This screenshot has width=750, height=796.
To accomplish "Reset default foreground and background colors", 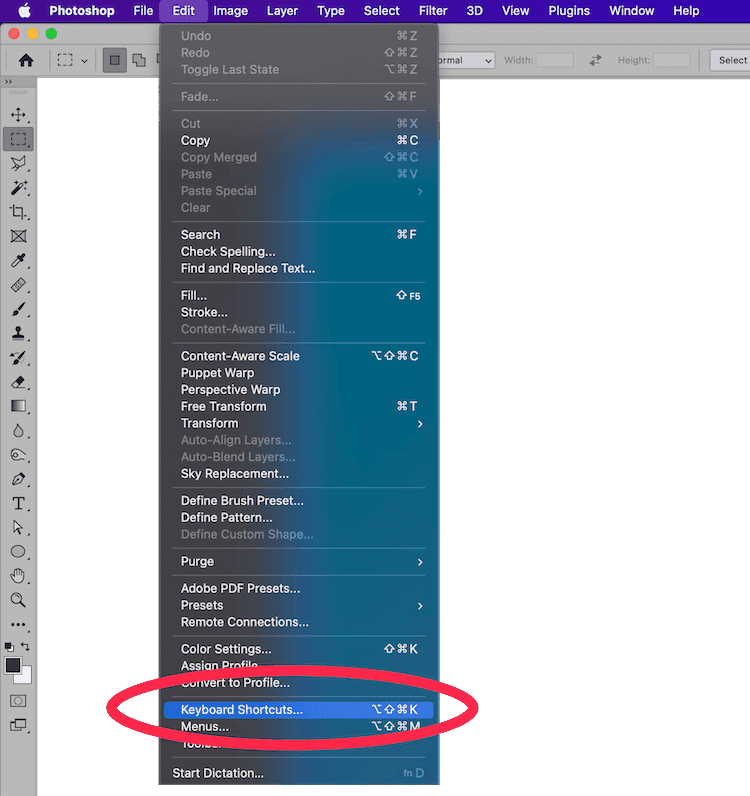I will (x=9, y=647).
